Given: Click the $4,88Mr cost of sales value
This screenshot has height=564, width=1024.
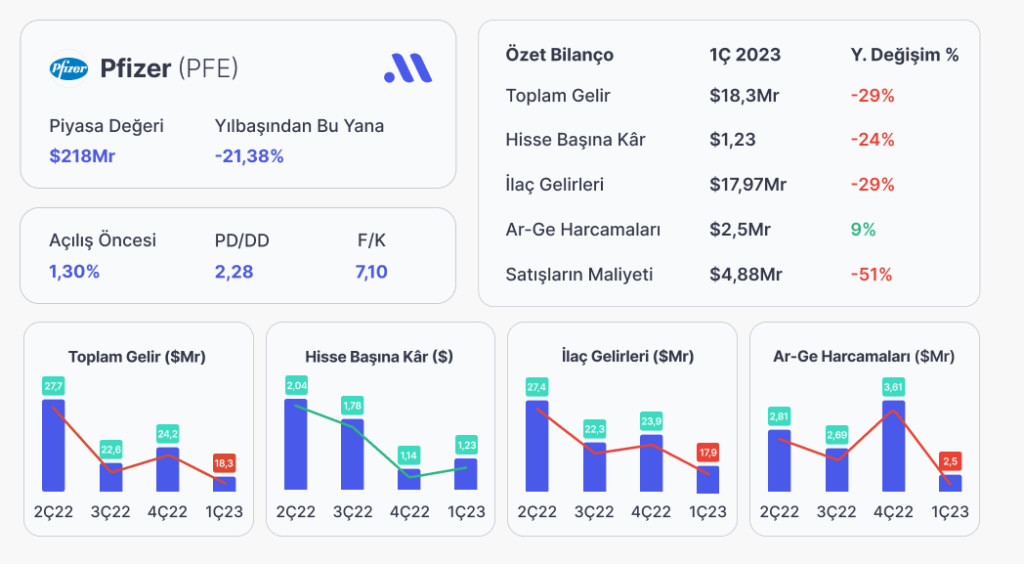Looking at the screenshot, I should (746, 274).
